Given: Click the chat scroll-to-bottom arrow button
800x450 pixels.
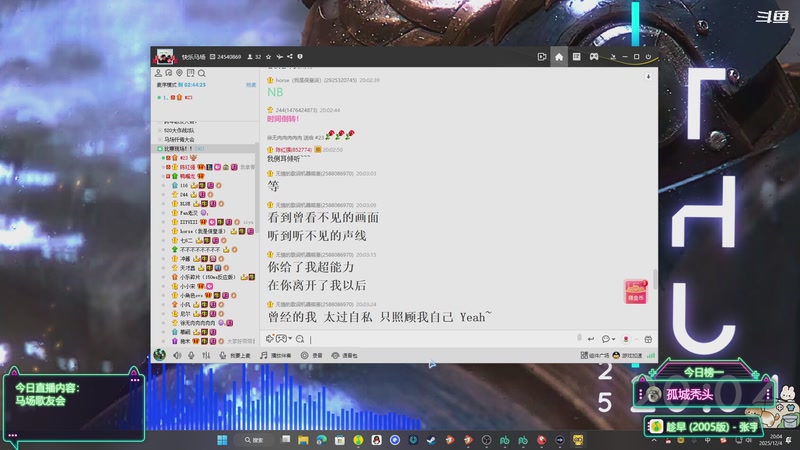Looking at the screenshot, I should pos(648,77).
